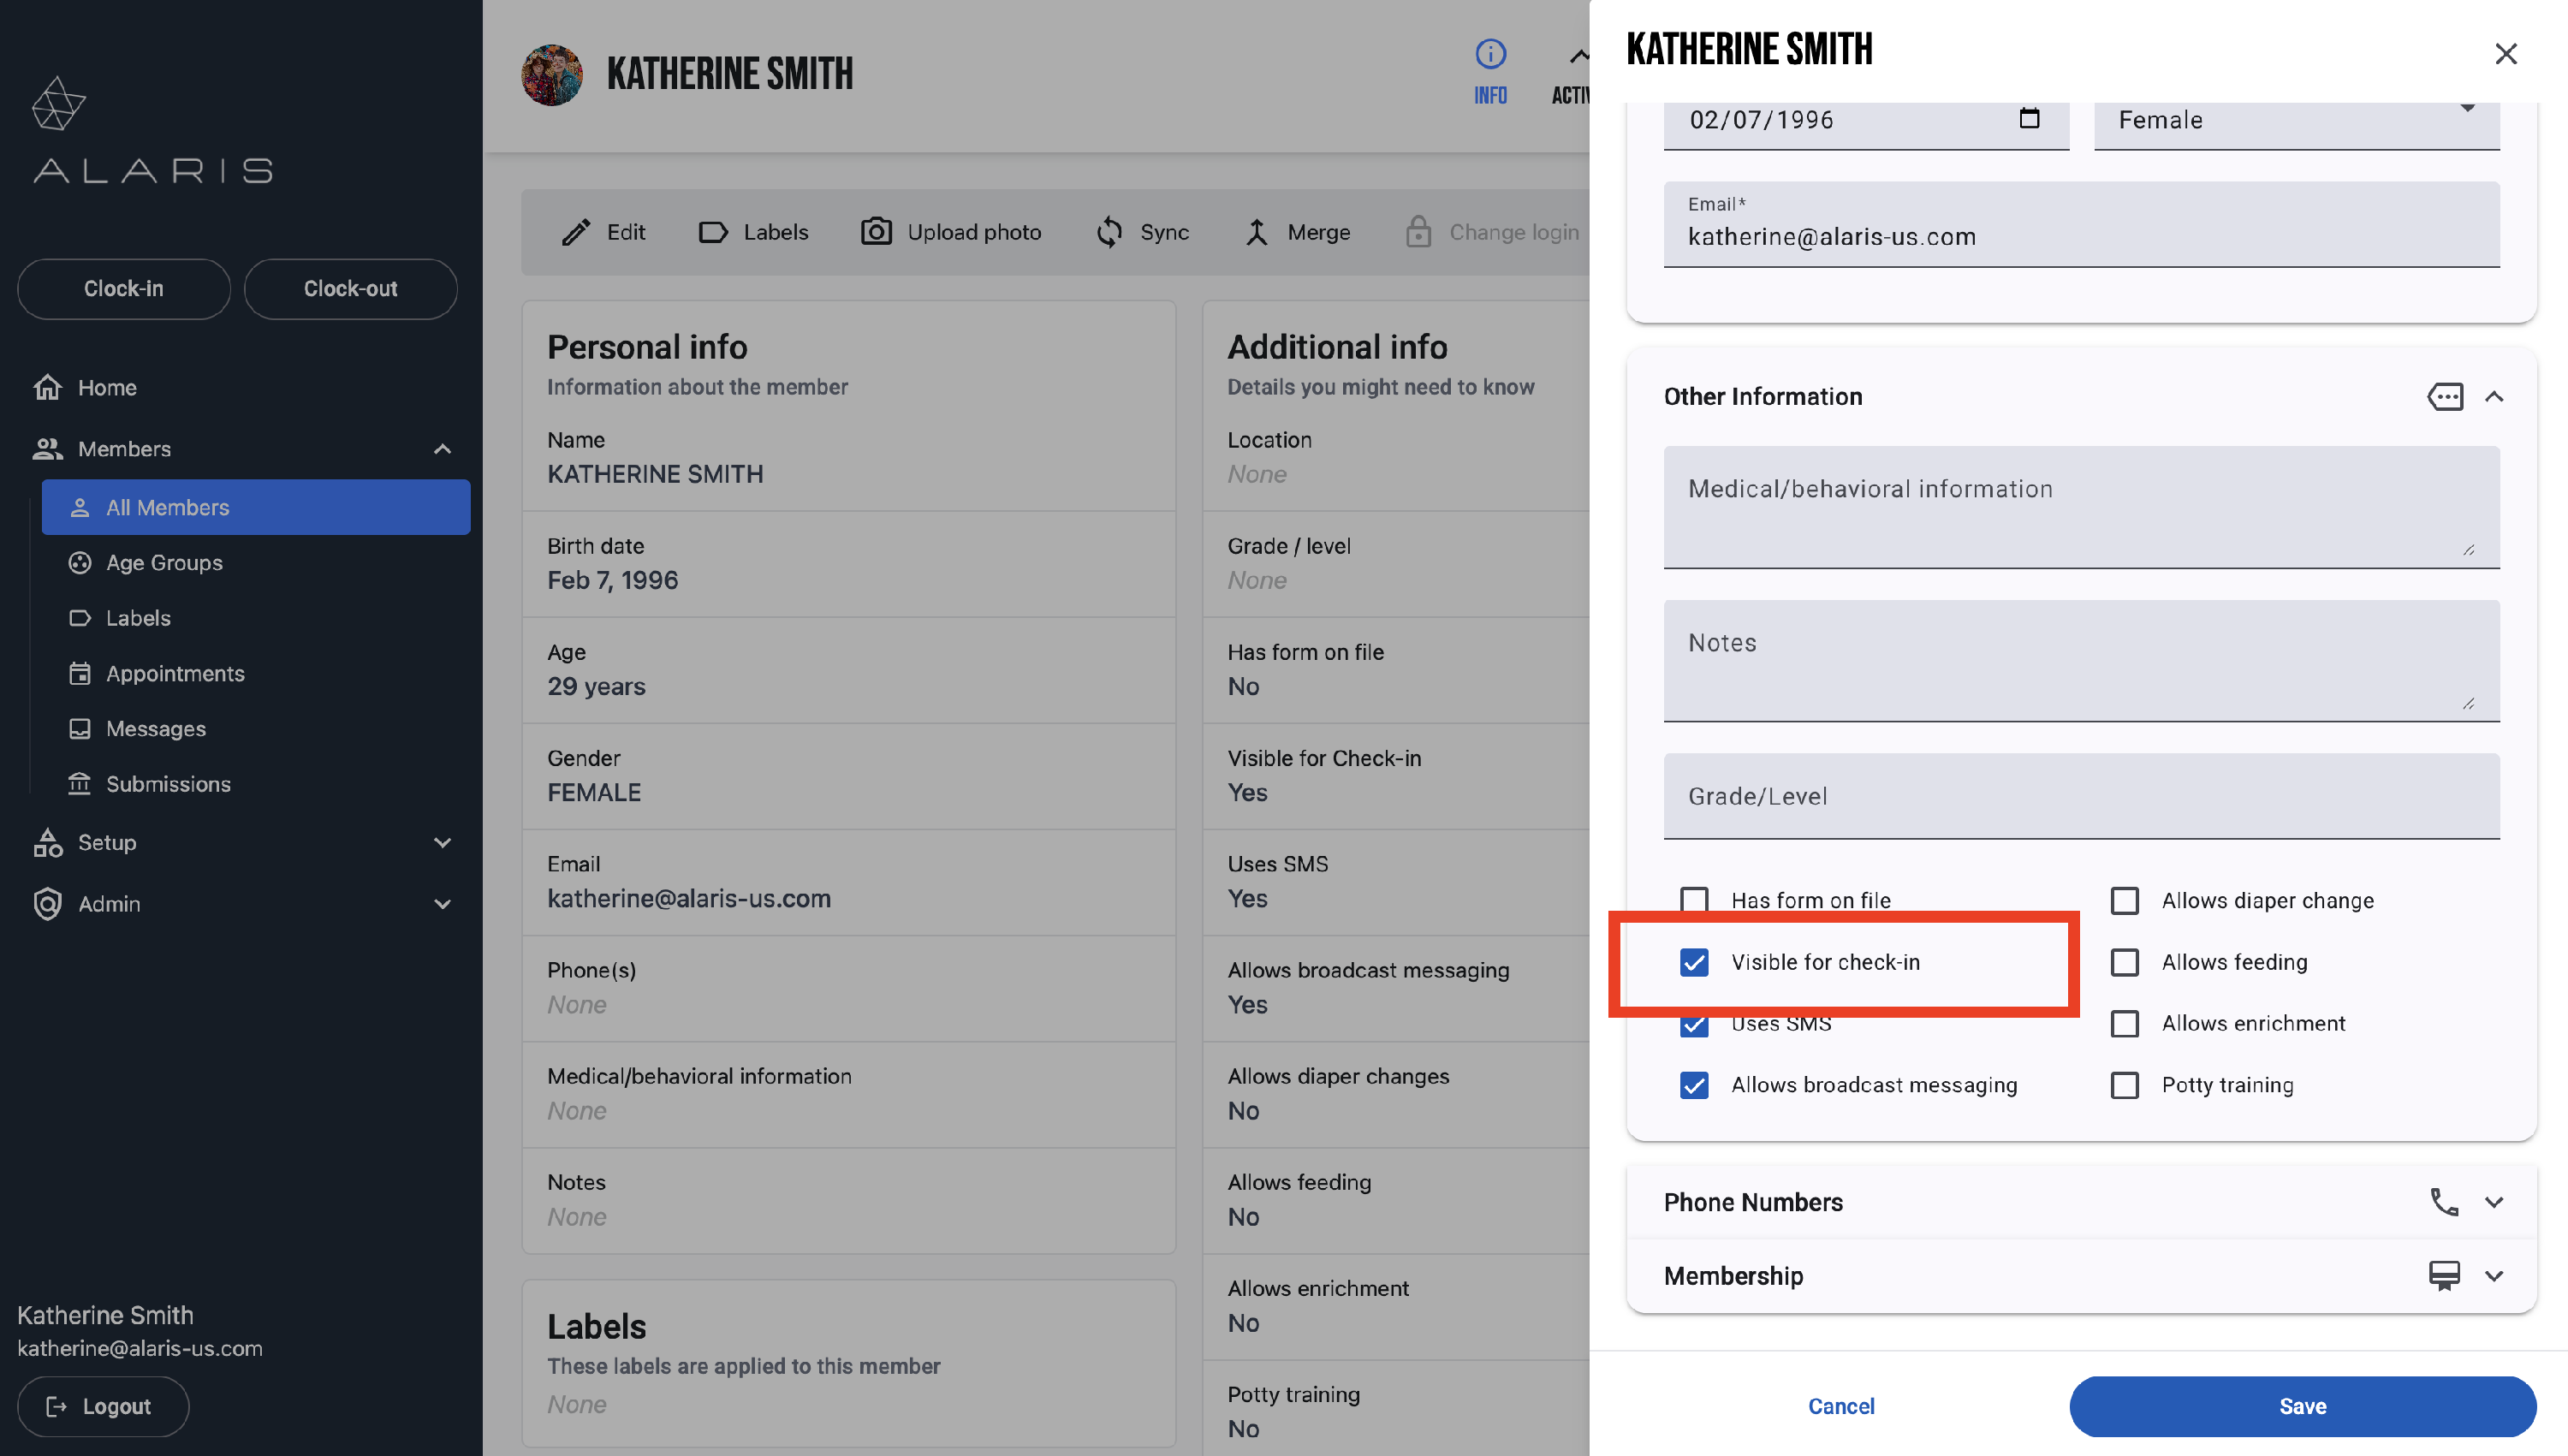Viewport: 2568px width, 1456px height.
Task: Click the Sync arrows icon
Action: tap(1109, 232)
